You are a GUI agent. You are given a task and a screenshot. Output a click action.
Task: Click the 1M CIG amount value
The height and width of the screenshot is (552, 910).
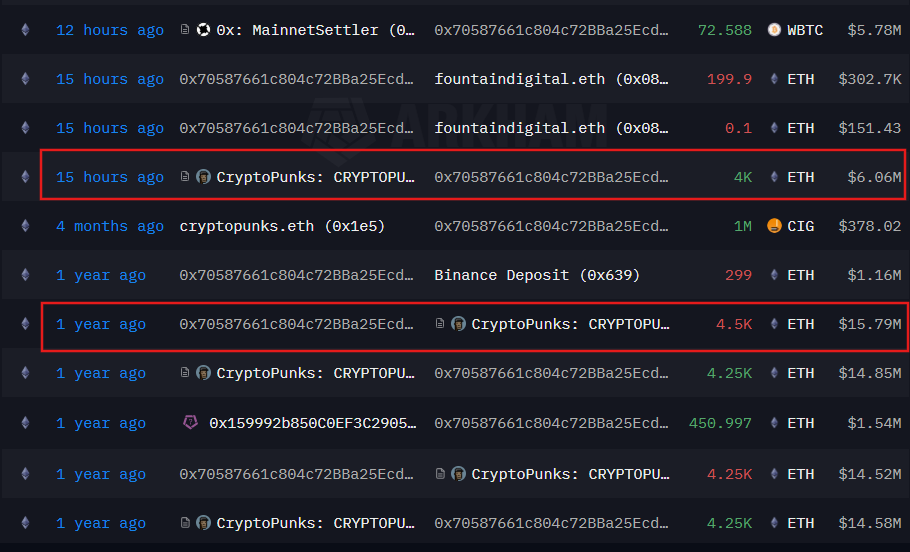click(x=743, y=226)
